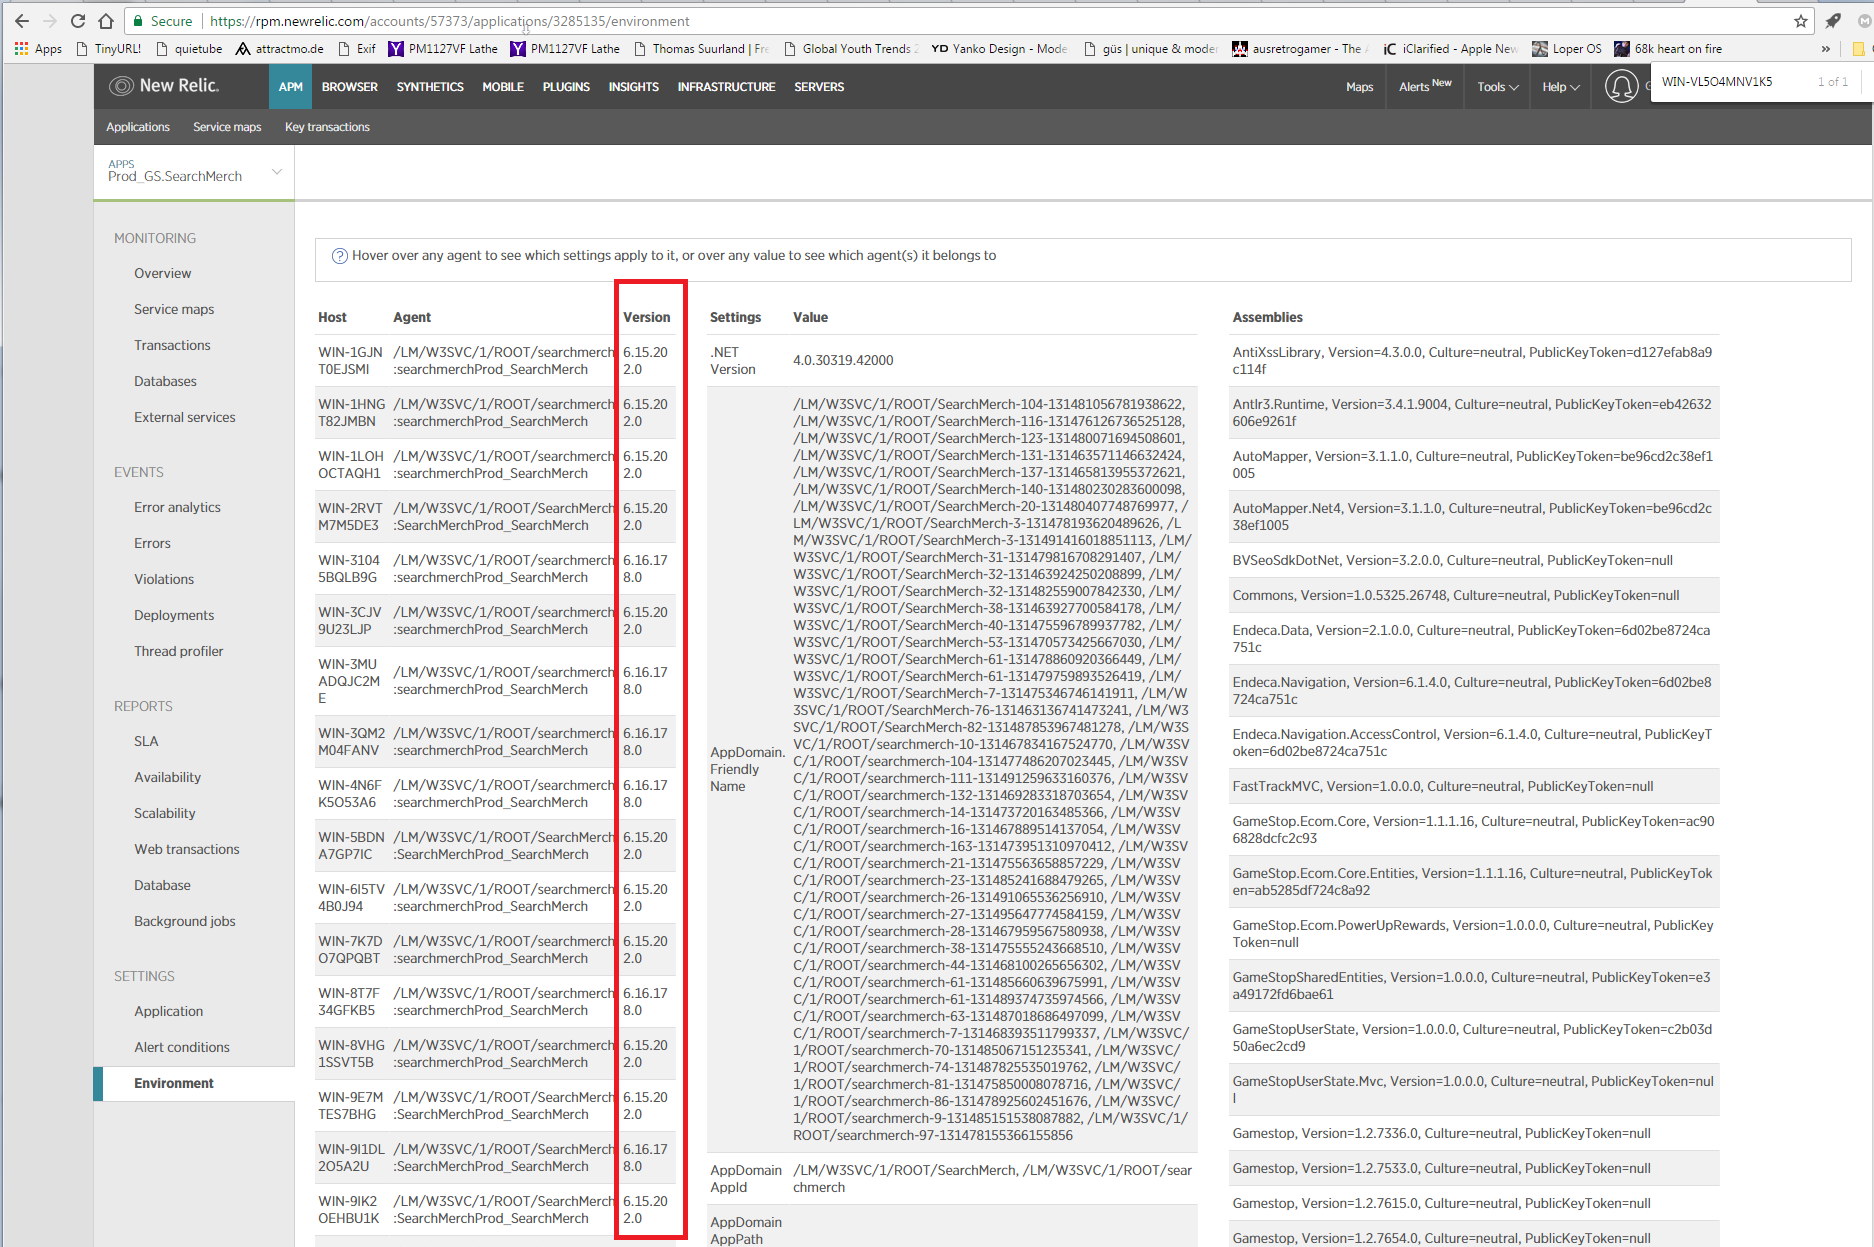Open Alerts New link
Viewport: 1874px width, 1247px height.
[x=1425, y=86]
